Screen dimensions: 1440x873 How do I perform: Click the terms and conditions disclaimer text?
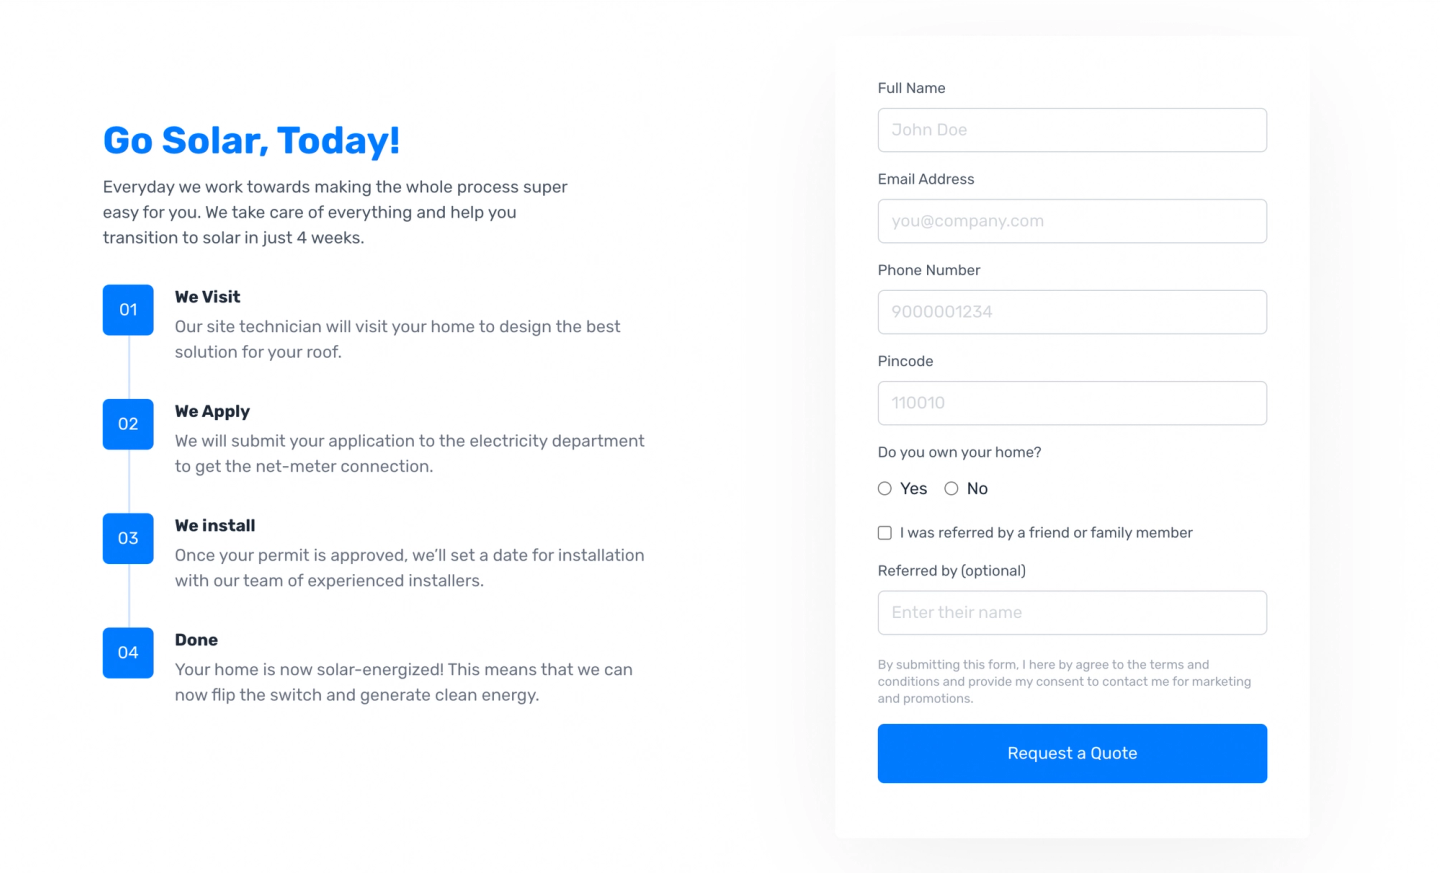click(x=1064, y=681)
